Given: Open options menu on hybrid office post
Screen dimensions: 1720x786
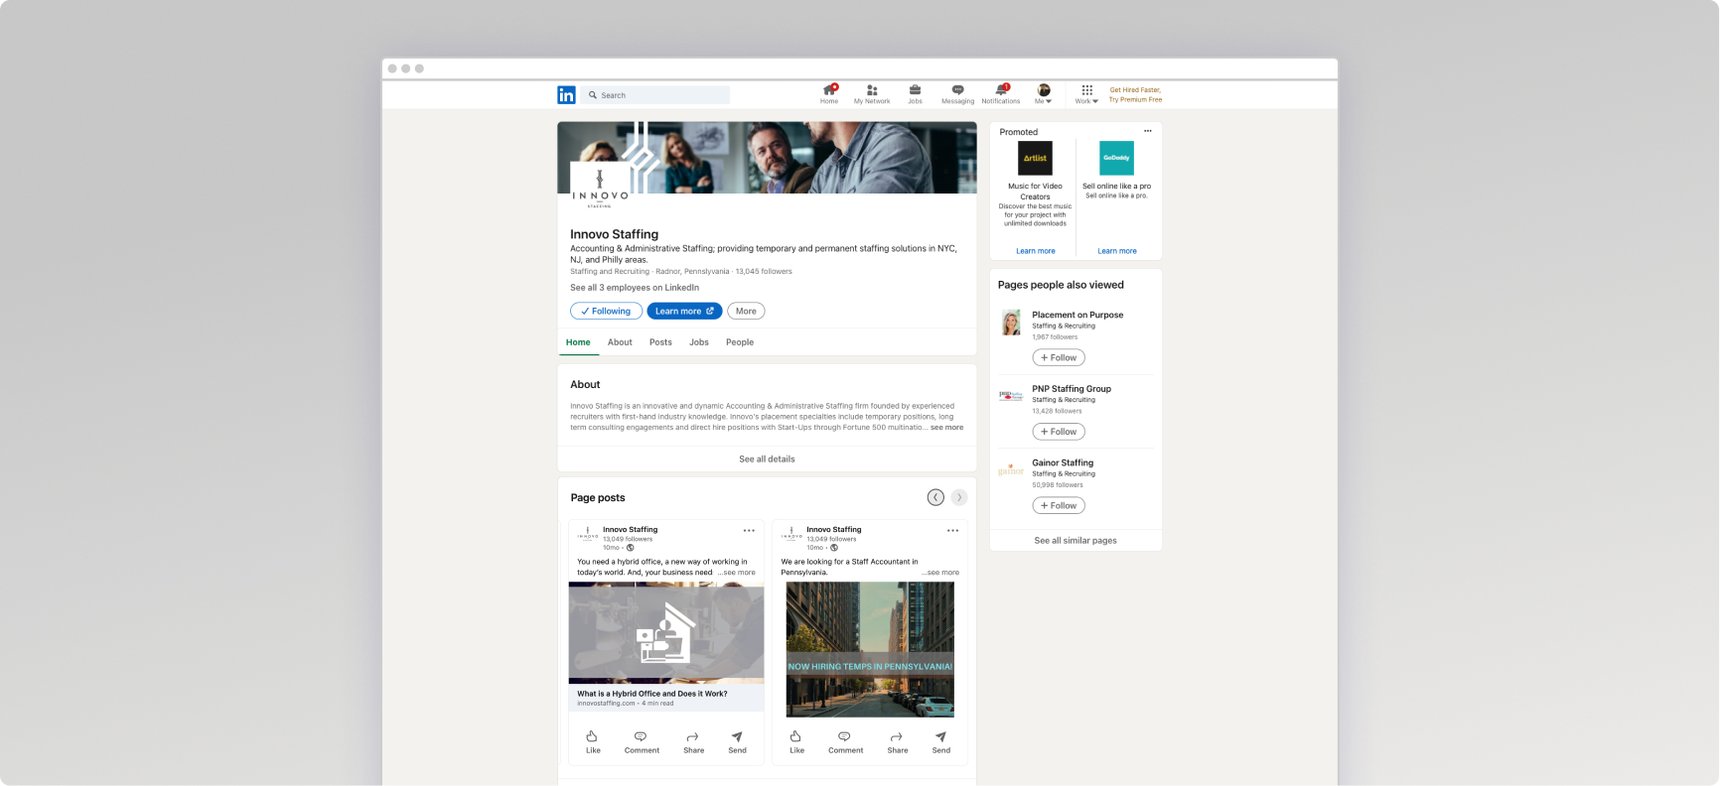Looking at the screenshot, I should (749, 531).
